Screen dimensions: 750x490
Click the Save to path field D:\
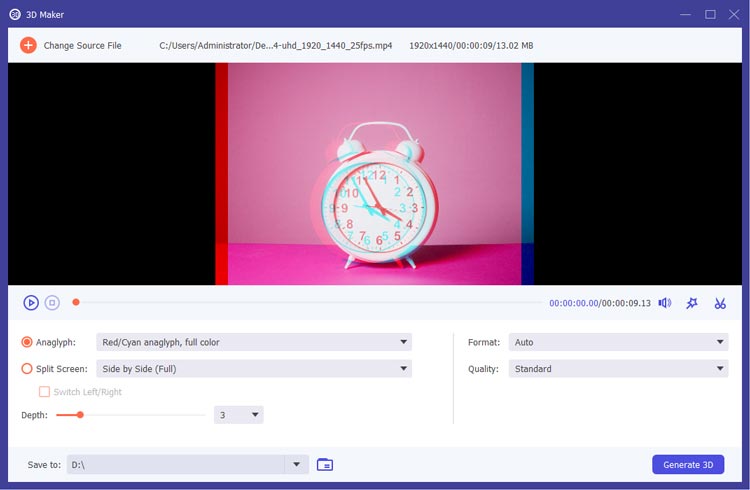pos(176,465)
